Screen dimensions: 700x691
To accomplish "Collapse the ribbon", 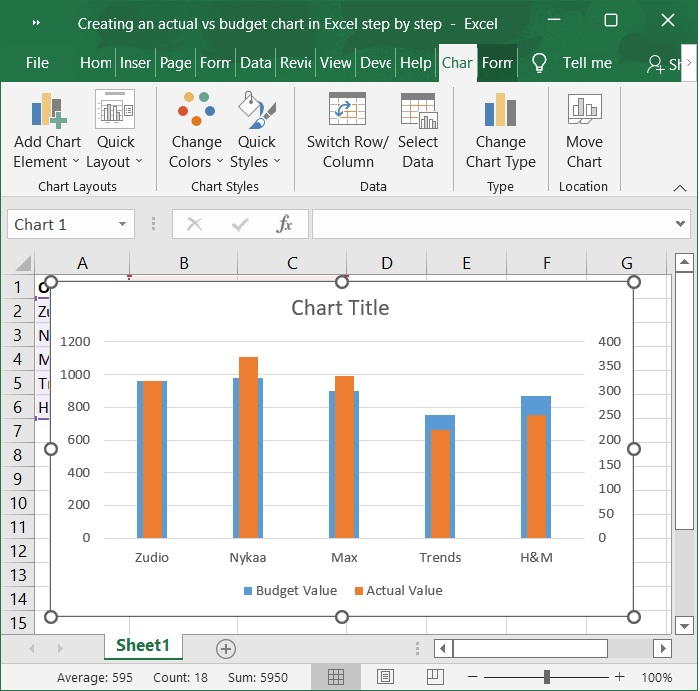I will pos(680,187).
